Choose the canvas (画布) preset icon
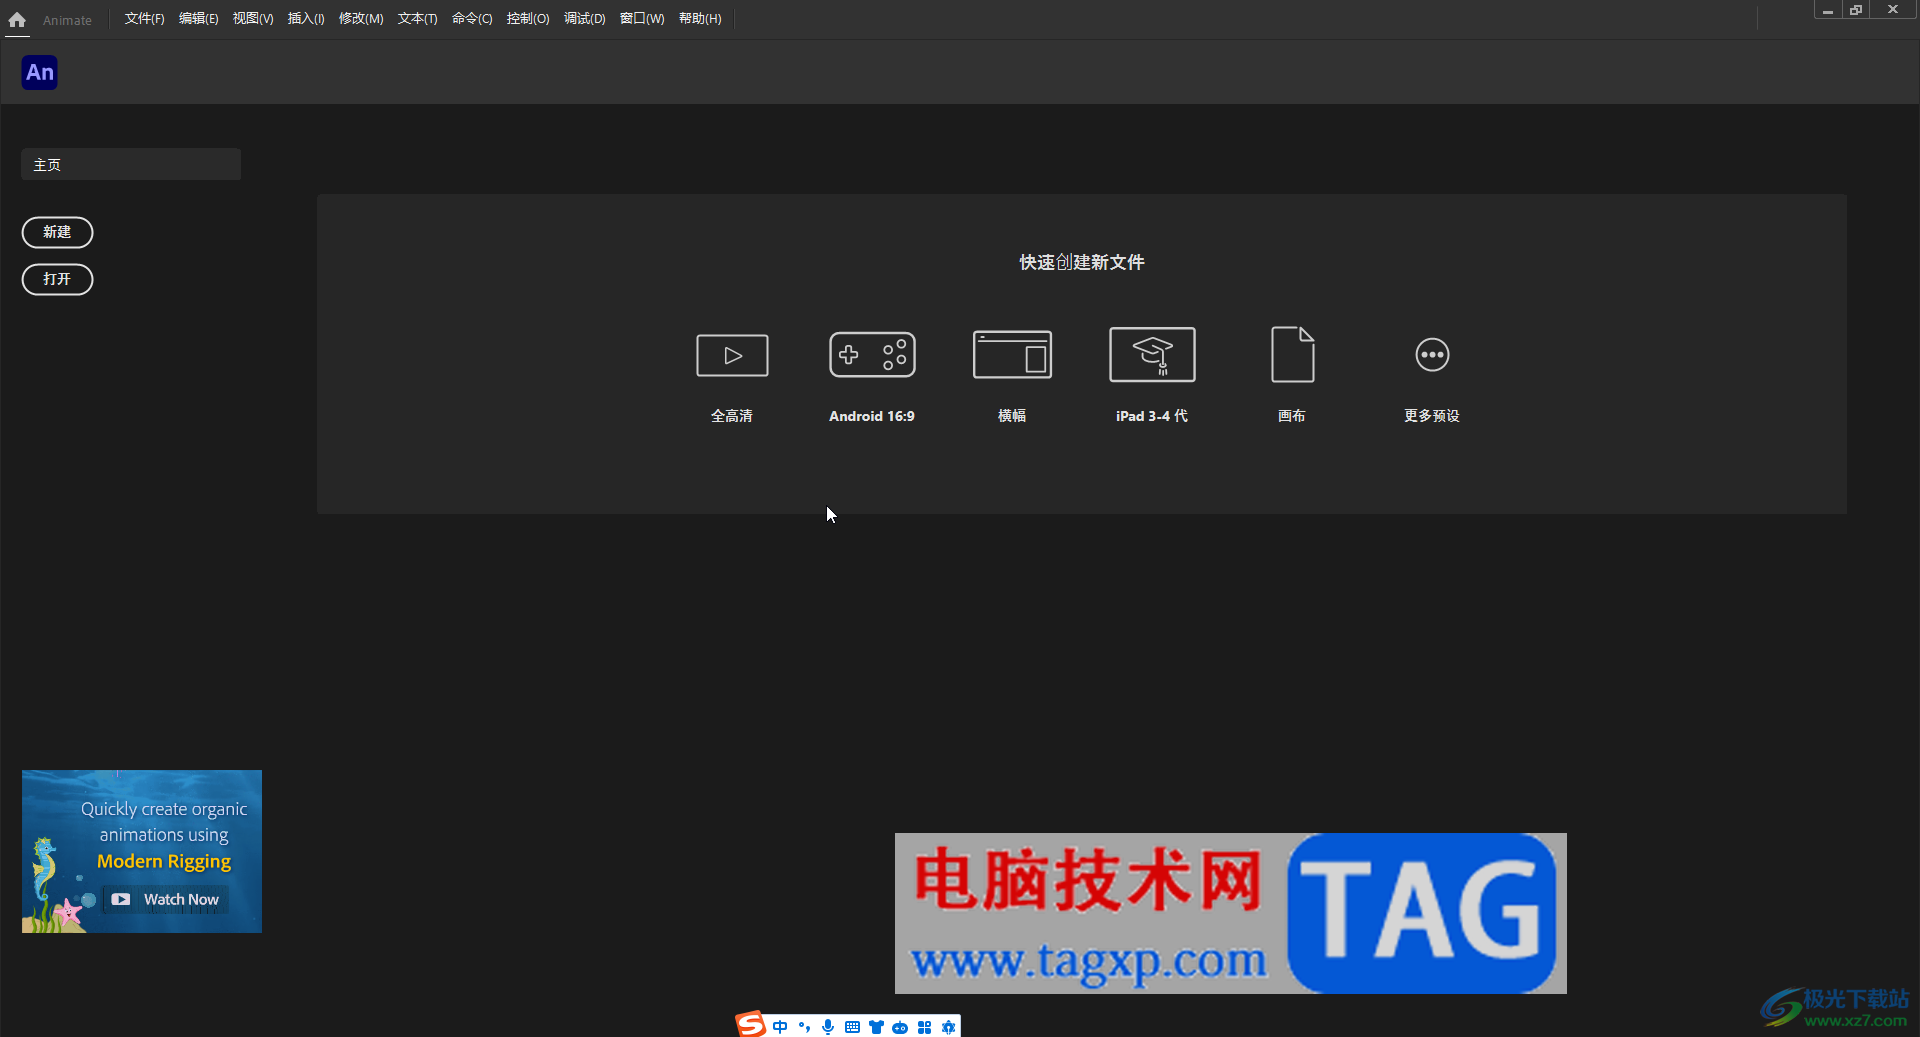The image size is (1920, 1037). (1292, 354)
